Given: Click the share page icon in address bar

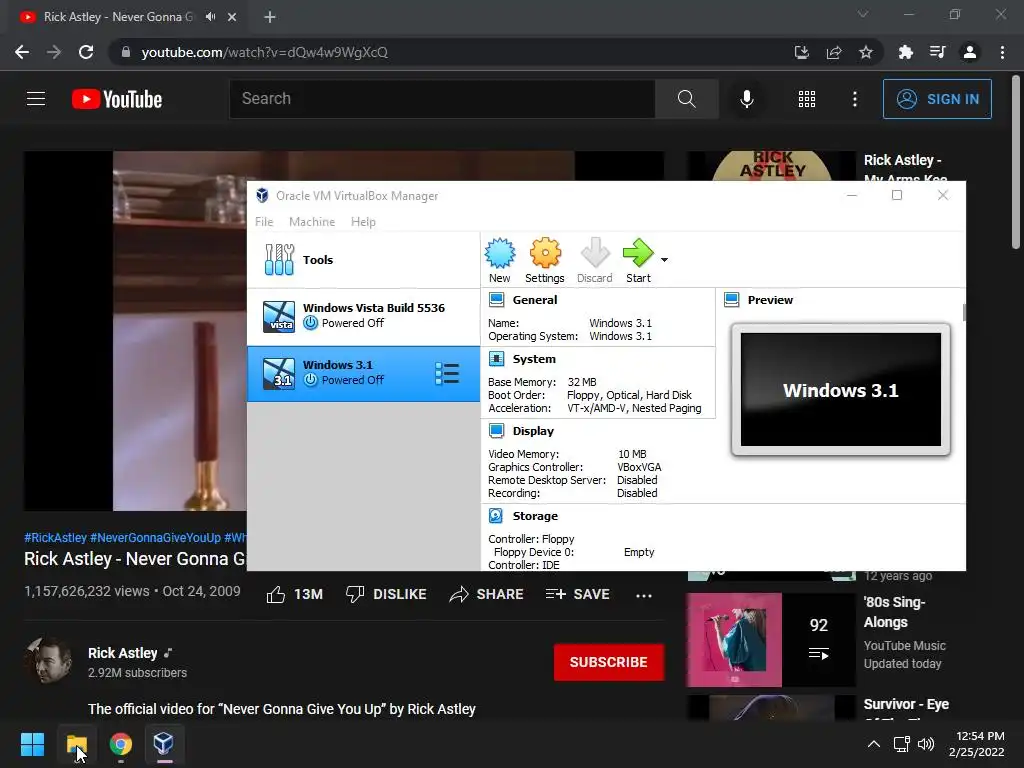Looking at the screenshot, I should coord(834,52).
